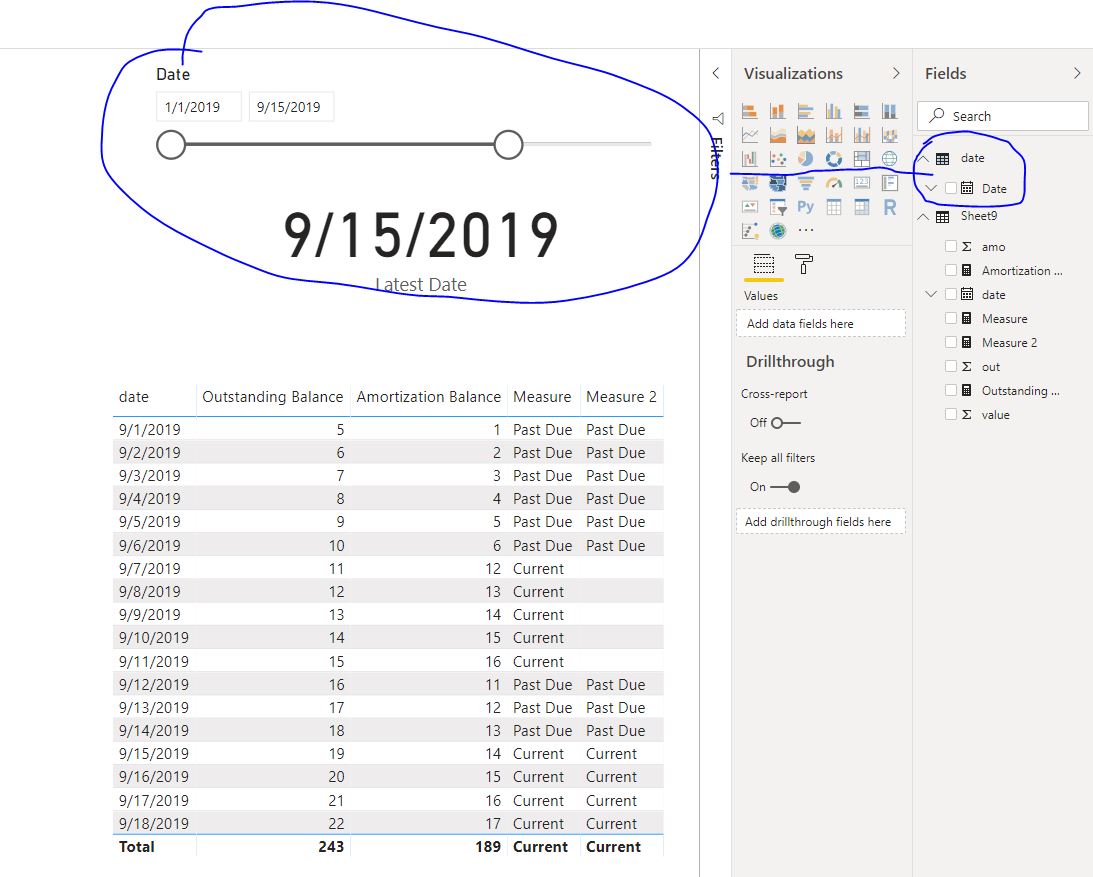
Task: Select the Clustered column chart visual
Action: pyautogui.click(x=834, y=111)
